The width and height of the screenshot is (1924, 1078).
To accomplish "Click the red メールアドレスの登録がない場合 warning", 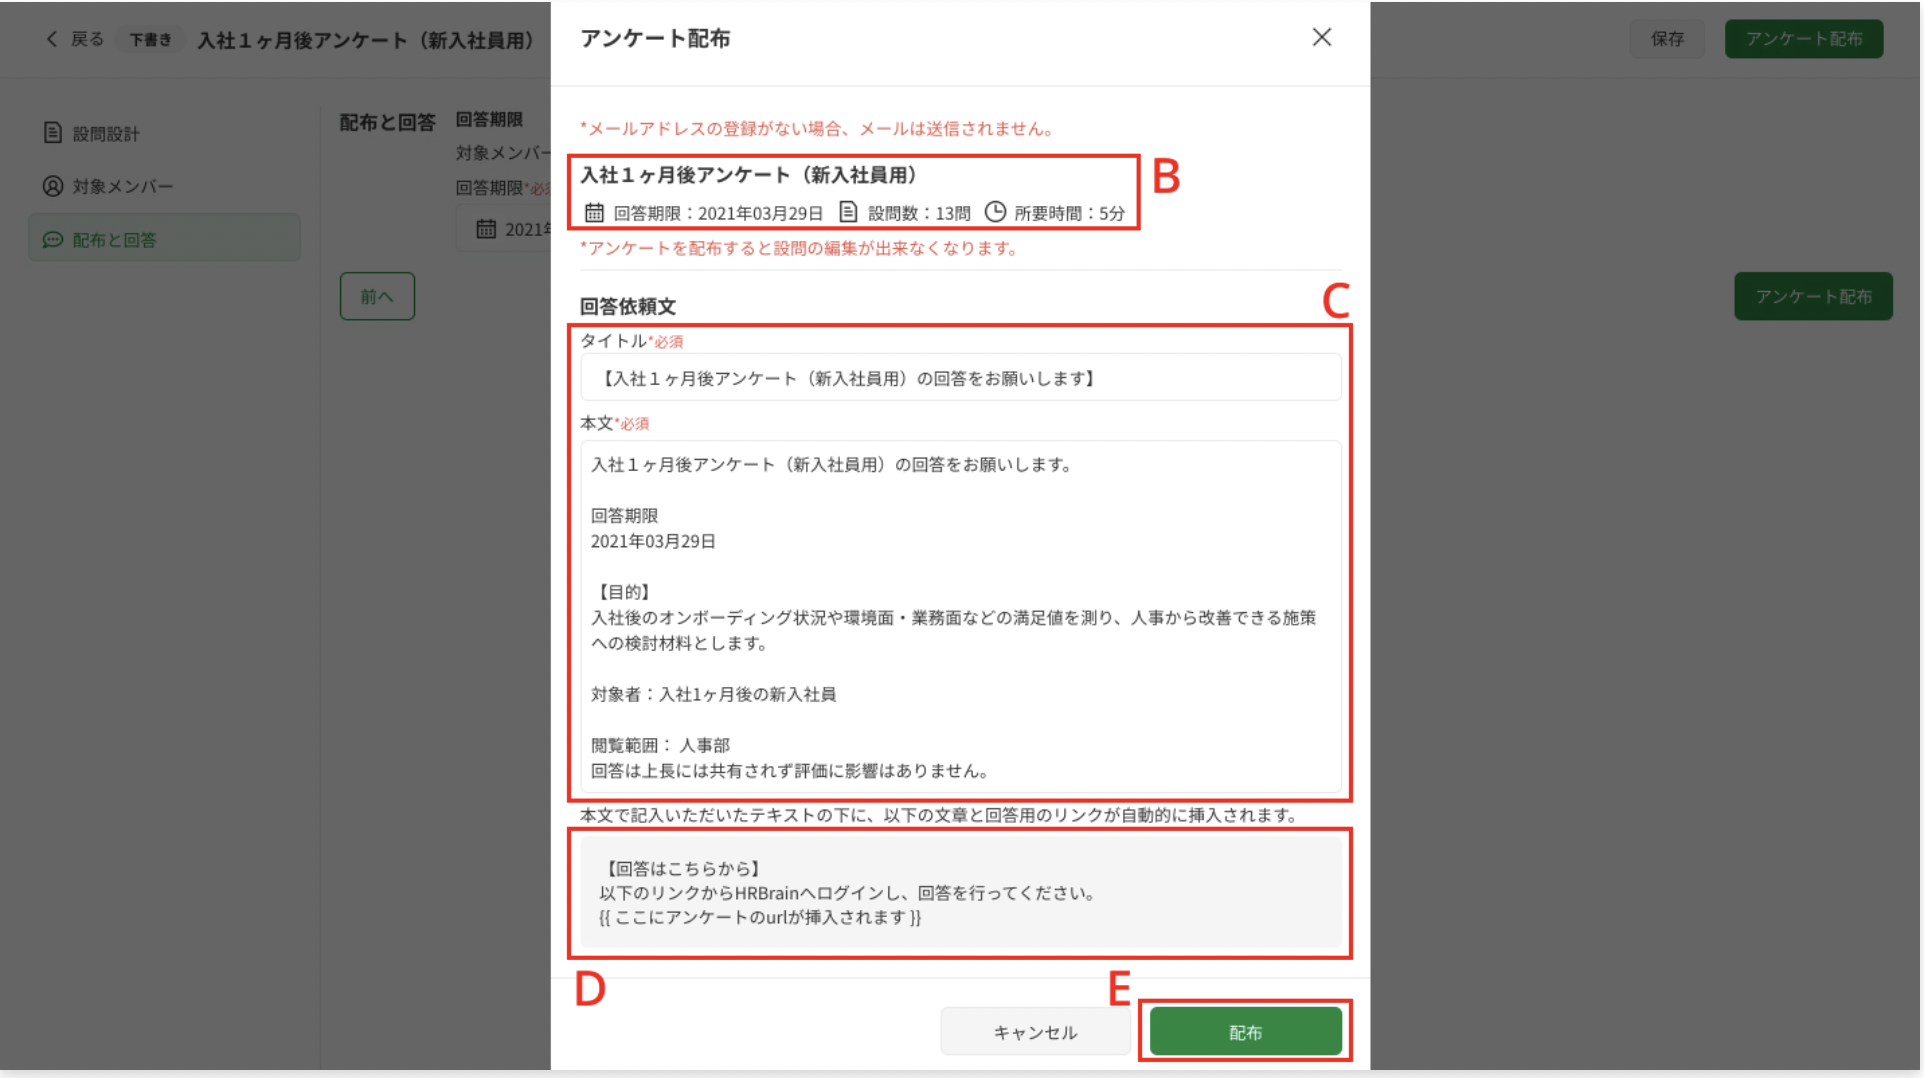I will click(x=817, y=128).
